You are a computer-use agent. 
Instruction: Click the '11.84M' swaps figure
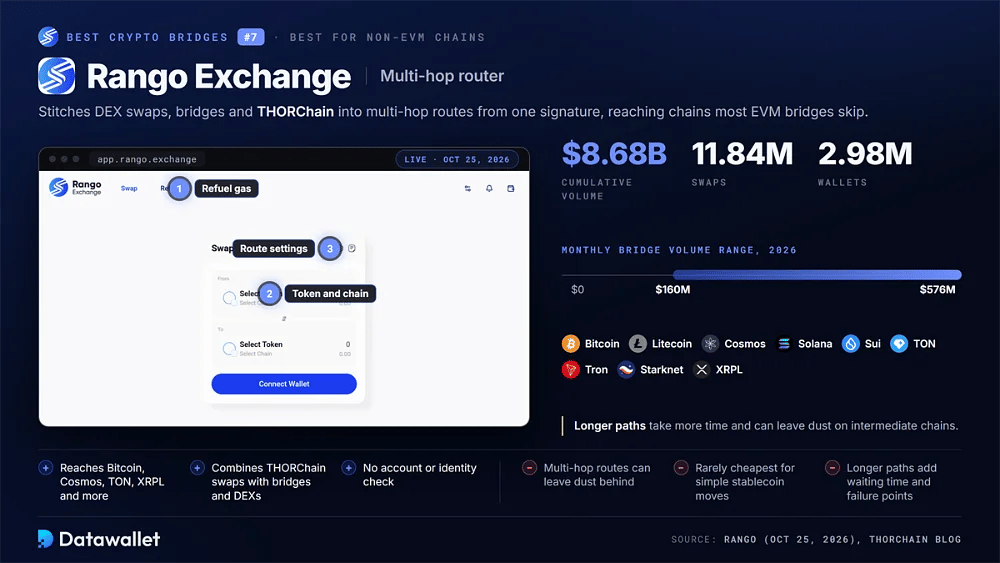pyautogui.click(x=742, y=154)
